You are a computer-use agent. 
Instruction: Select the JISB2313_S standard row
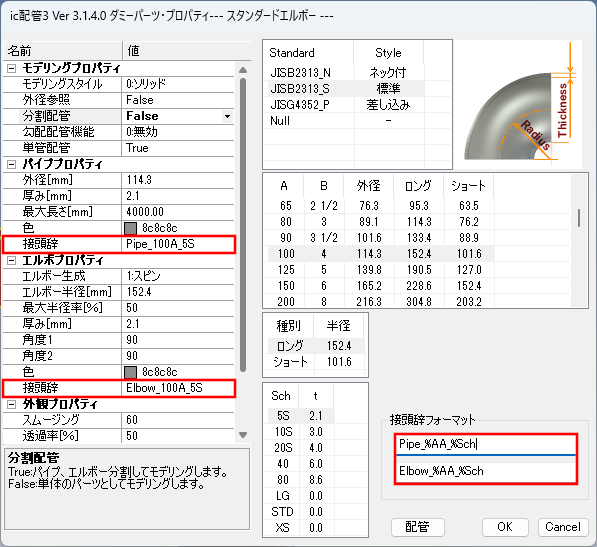point(346,88)
